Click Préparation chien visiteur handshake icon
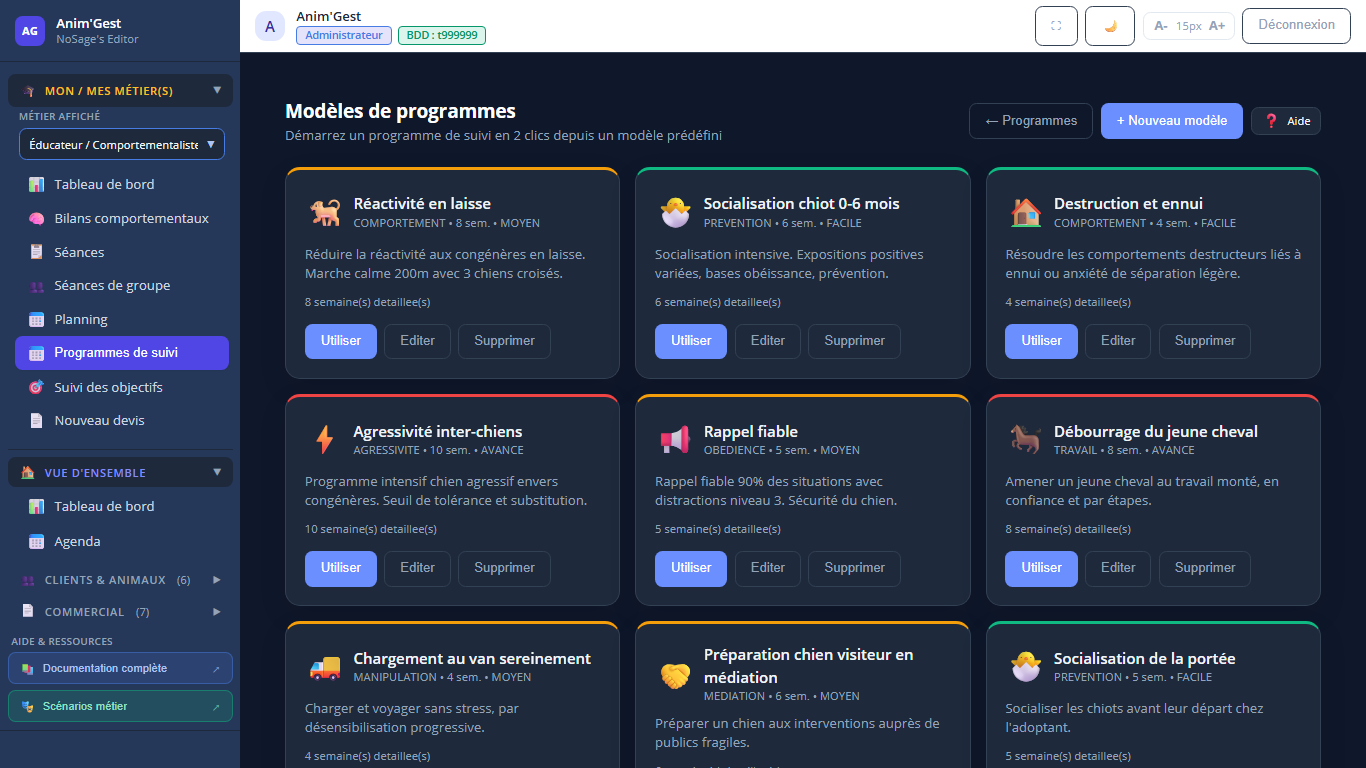1366x768 pixels. pyautogui.click(x=675, y=676)
